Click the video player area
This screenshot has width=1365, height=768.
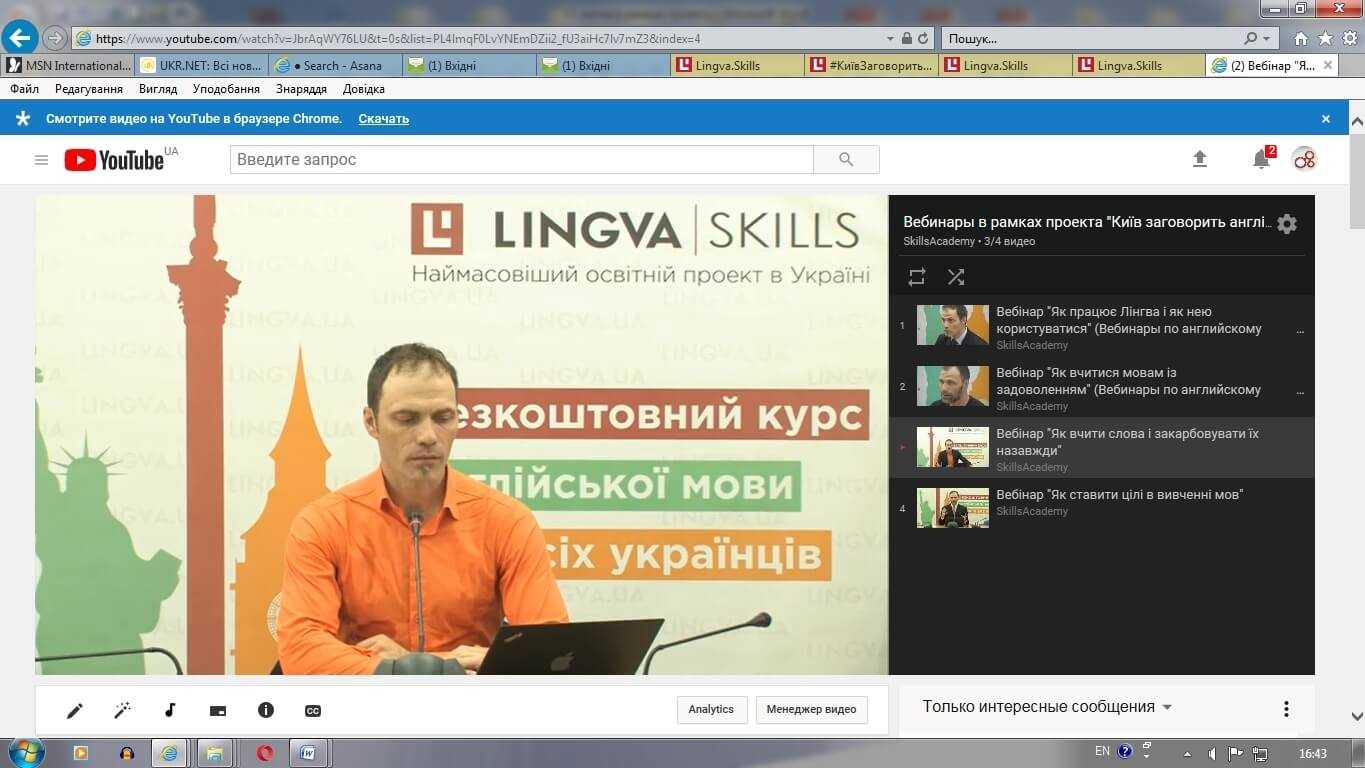point(461,435)
